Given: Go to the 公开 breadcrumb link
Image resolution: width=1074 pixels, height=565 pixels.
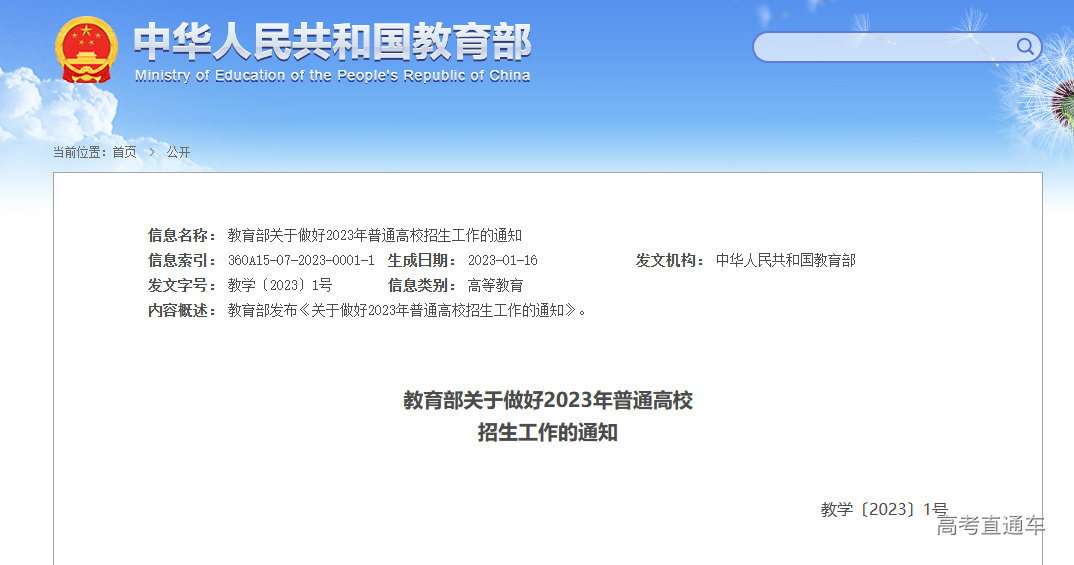Looking at the screenshot, I should [x=178, y=152].
